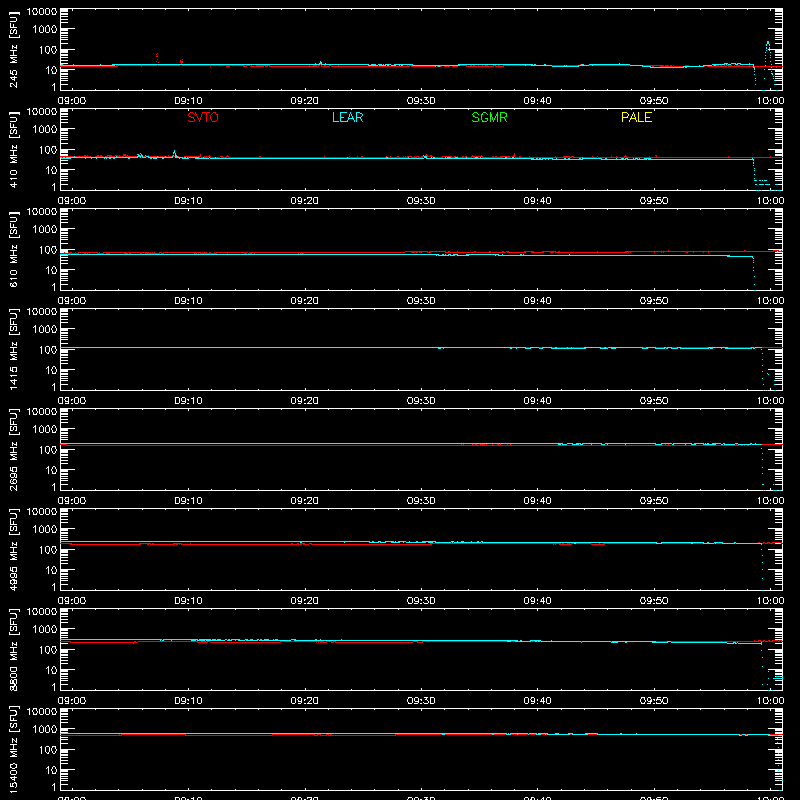Click the red dotted spike near 09:07 at 245 MHz
The height and width of the screenshot is (800, 800).
[x=157, y=58]
